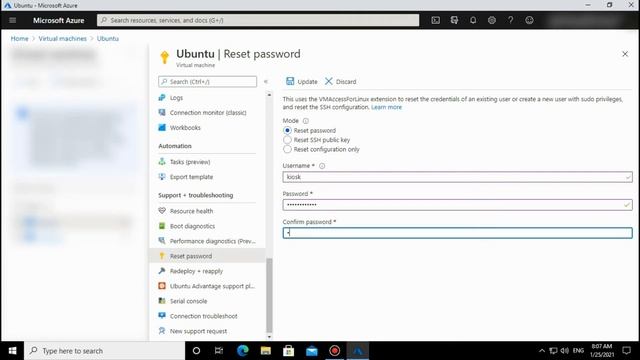Open Windows Start menu
The height and width of the screenshot is (360, 640).
point(12,351)
